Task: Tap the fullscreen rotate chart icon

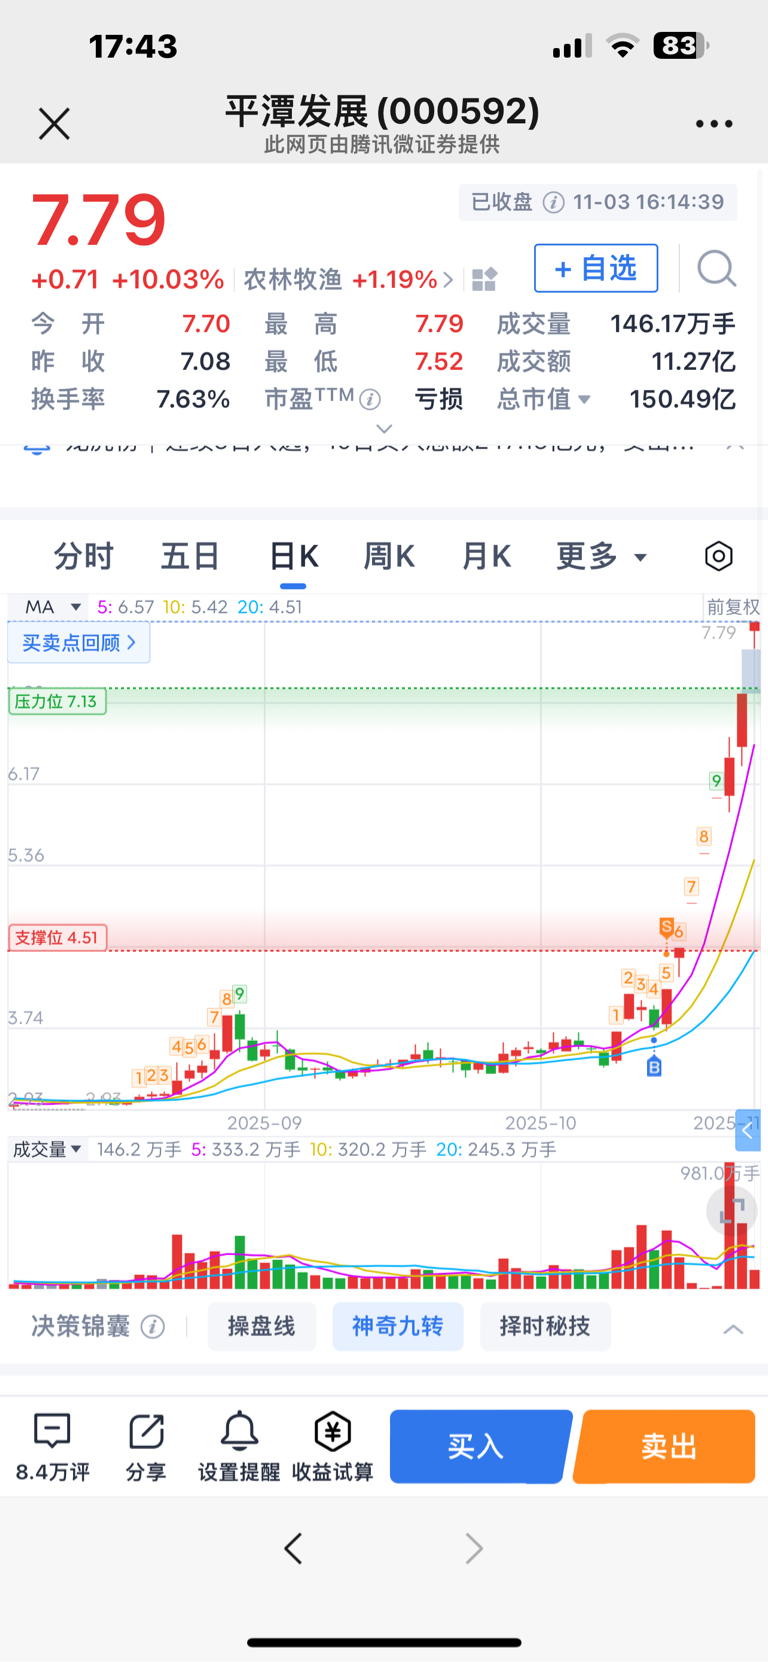Action: point(732,1211)
